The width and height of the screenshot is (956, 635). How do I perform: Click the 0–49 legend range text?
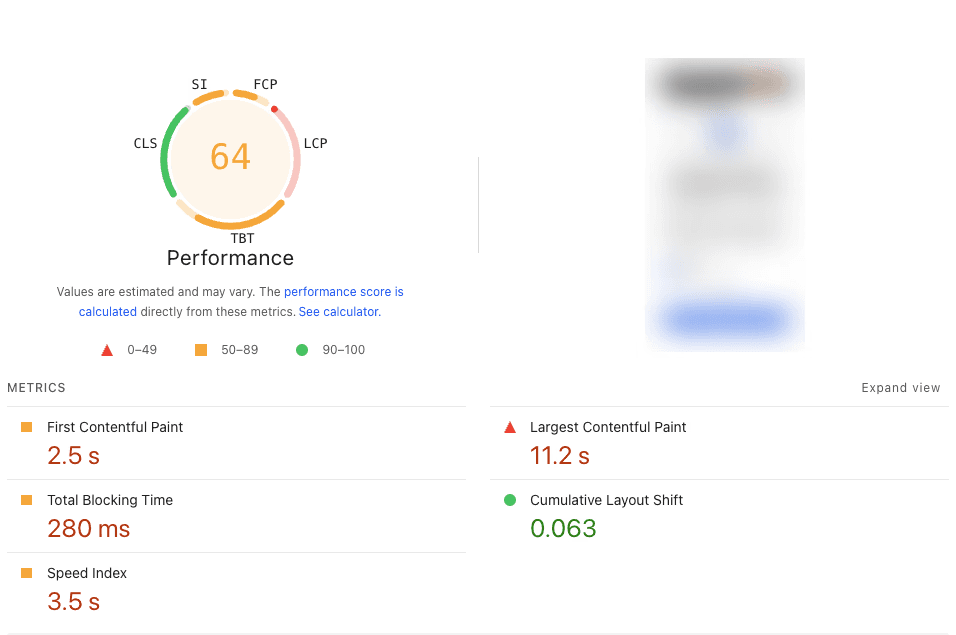142,350
